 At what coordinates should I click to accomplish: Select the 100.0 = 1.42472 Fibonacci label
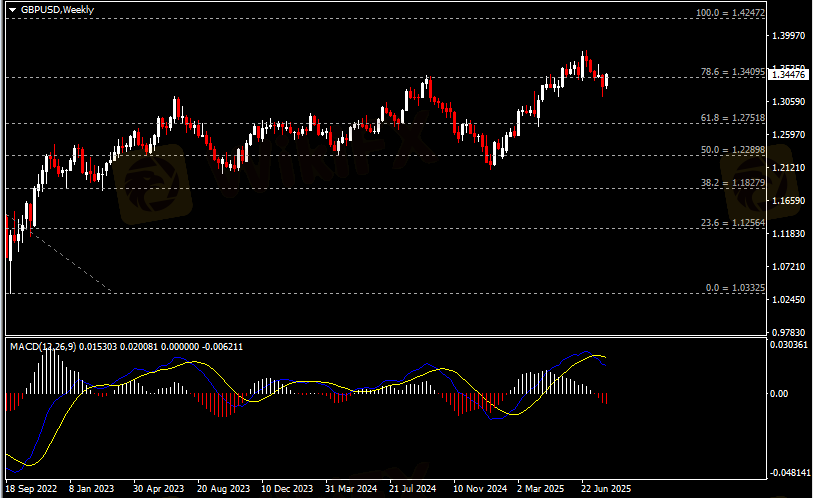pyautogui.click(x=730, y=12)
